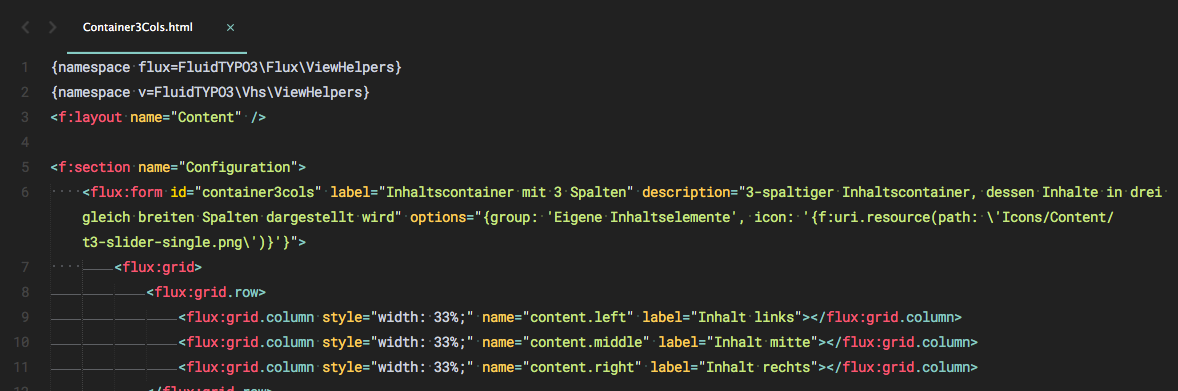Click line number 10 in the gutter
The image size is (1178, 391).
tap(22, 342)
